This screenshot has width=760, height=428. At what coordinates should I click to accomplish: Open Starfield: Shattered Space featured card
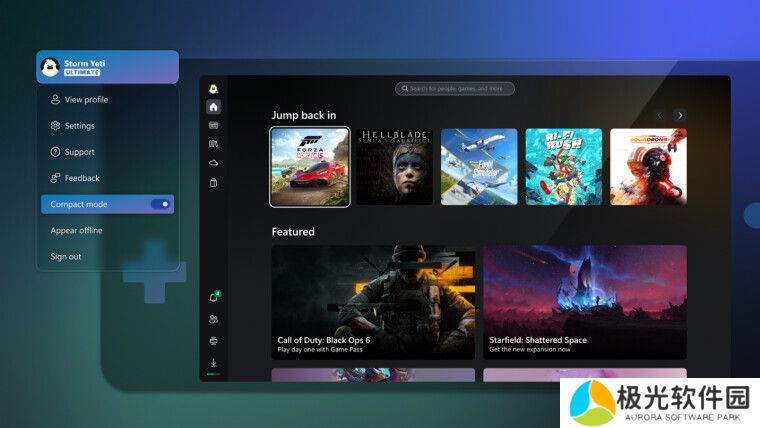[585, 302]
